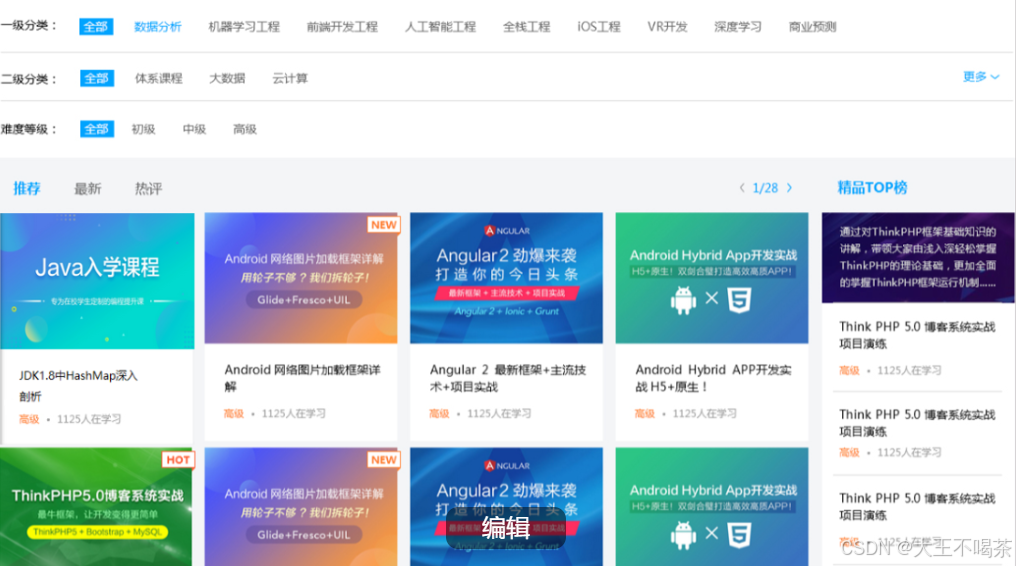
Task: Set difficulty to 中级
Action: point(194,129)
